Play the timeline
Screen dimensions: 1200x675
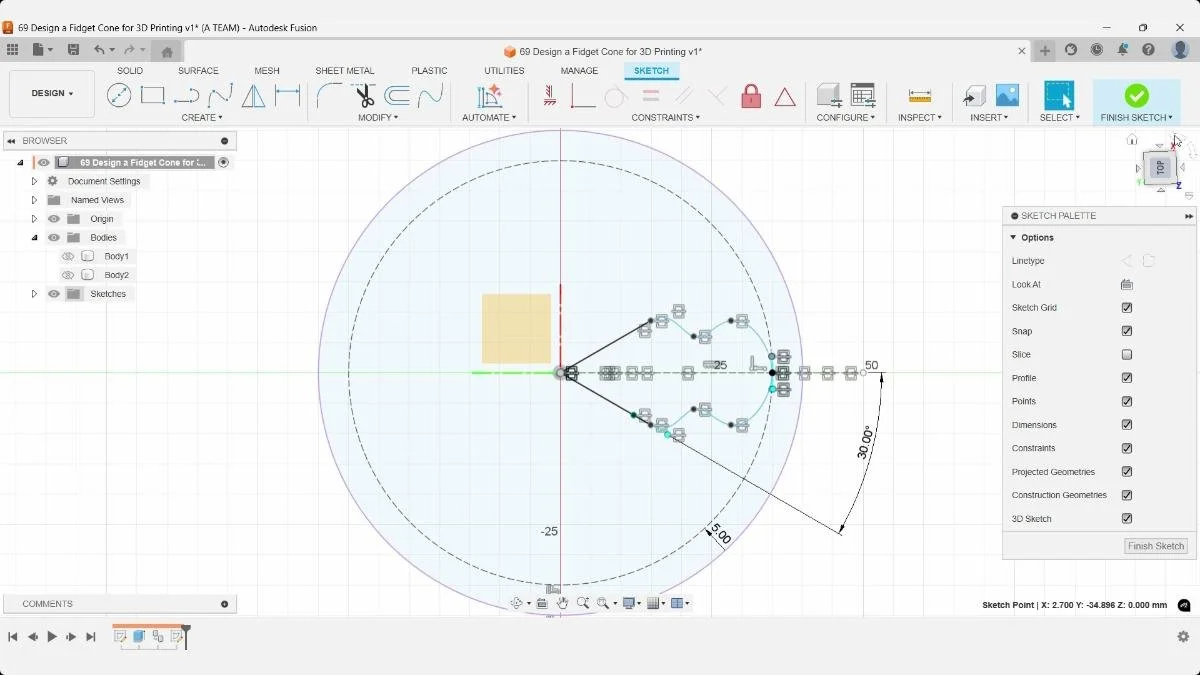pyautogui.click(x=52, y=636)
